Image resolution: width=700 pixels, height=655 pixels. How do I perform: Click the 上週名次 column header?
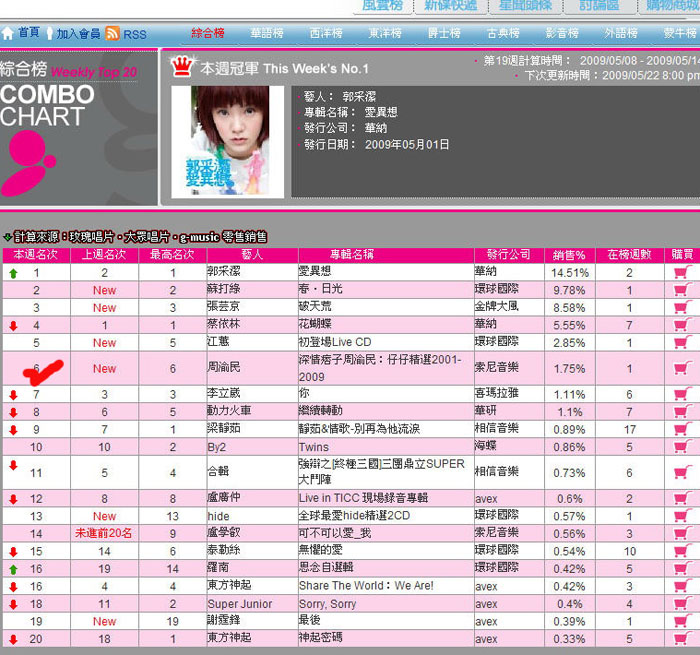[x=104, y=254]
